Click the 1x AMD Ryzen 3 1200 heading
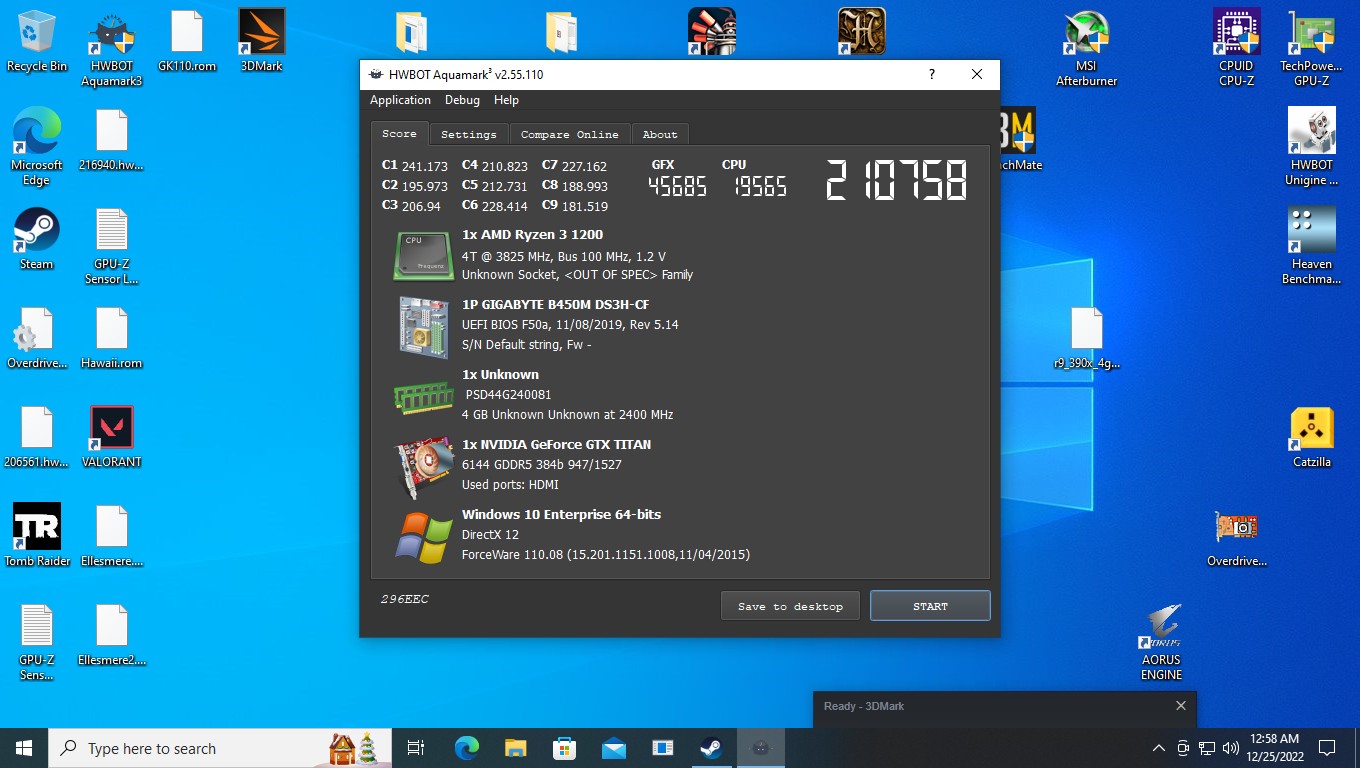The image size is (1360, 768). click(532, 235)
